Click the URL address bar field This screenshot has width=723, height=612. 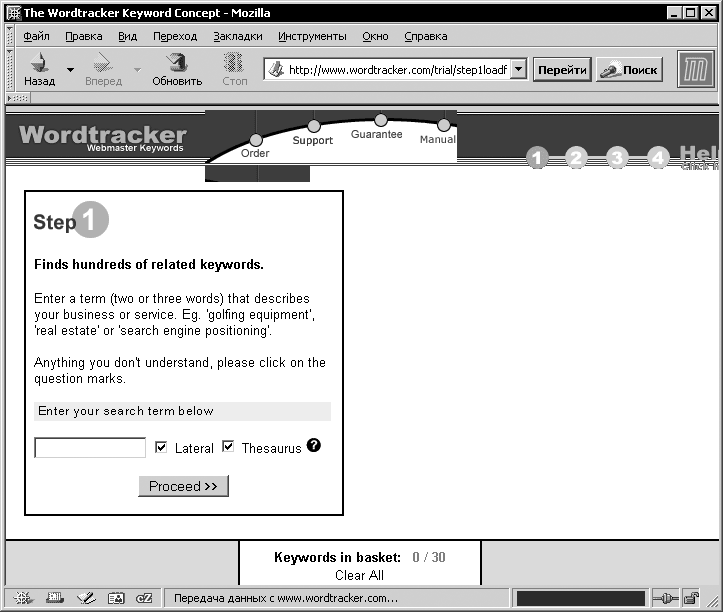pyautogui.click(x=397, y=70)
